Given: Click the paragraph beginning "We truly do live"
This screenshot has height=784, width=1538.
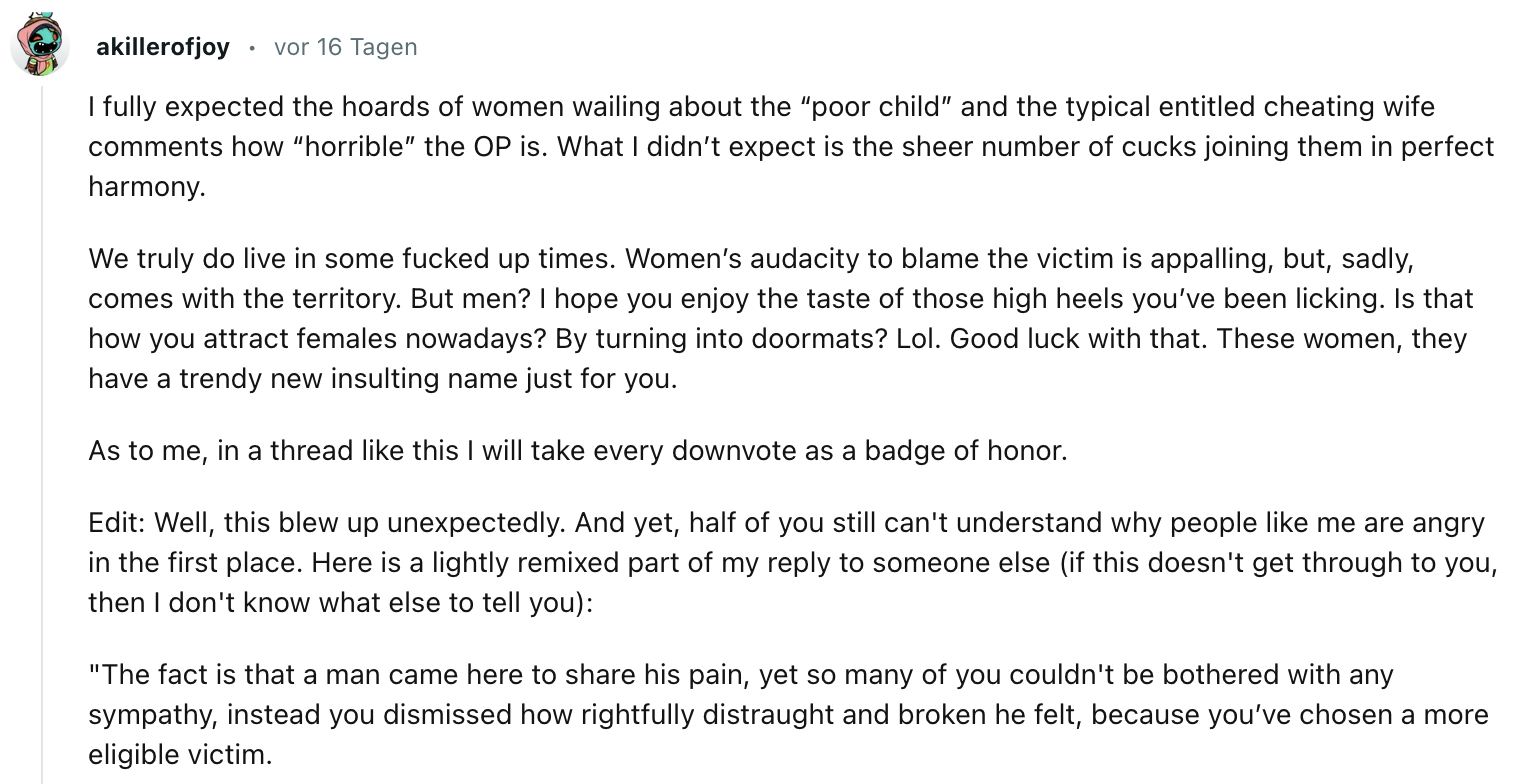Looking at the screenshot, I should click(x=781, y=319).
